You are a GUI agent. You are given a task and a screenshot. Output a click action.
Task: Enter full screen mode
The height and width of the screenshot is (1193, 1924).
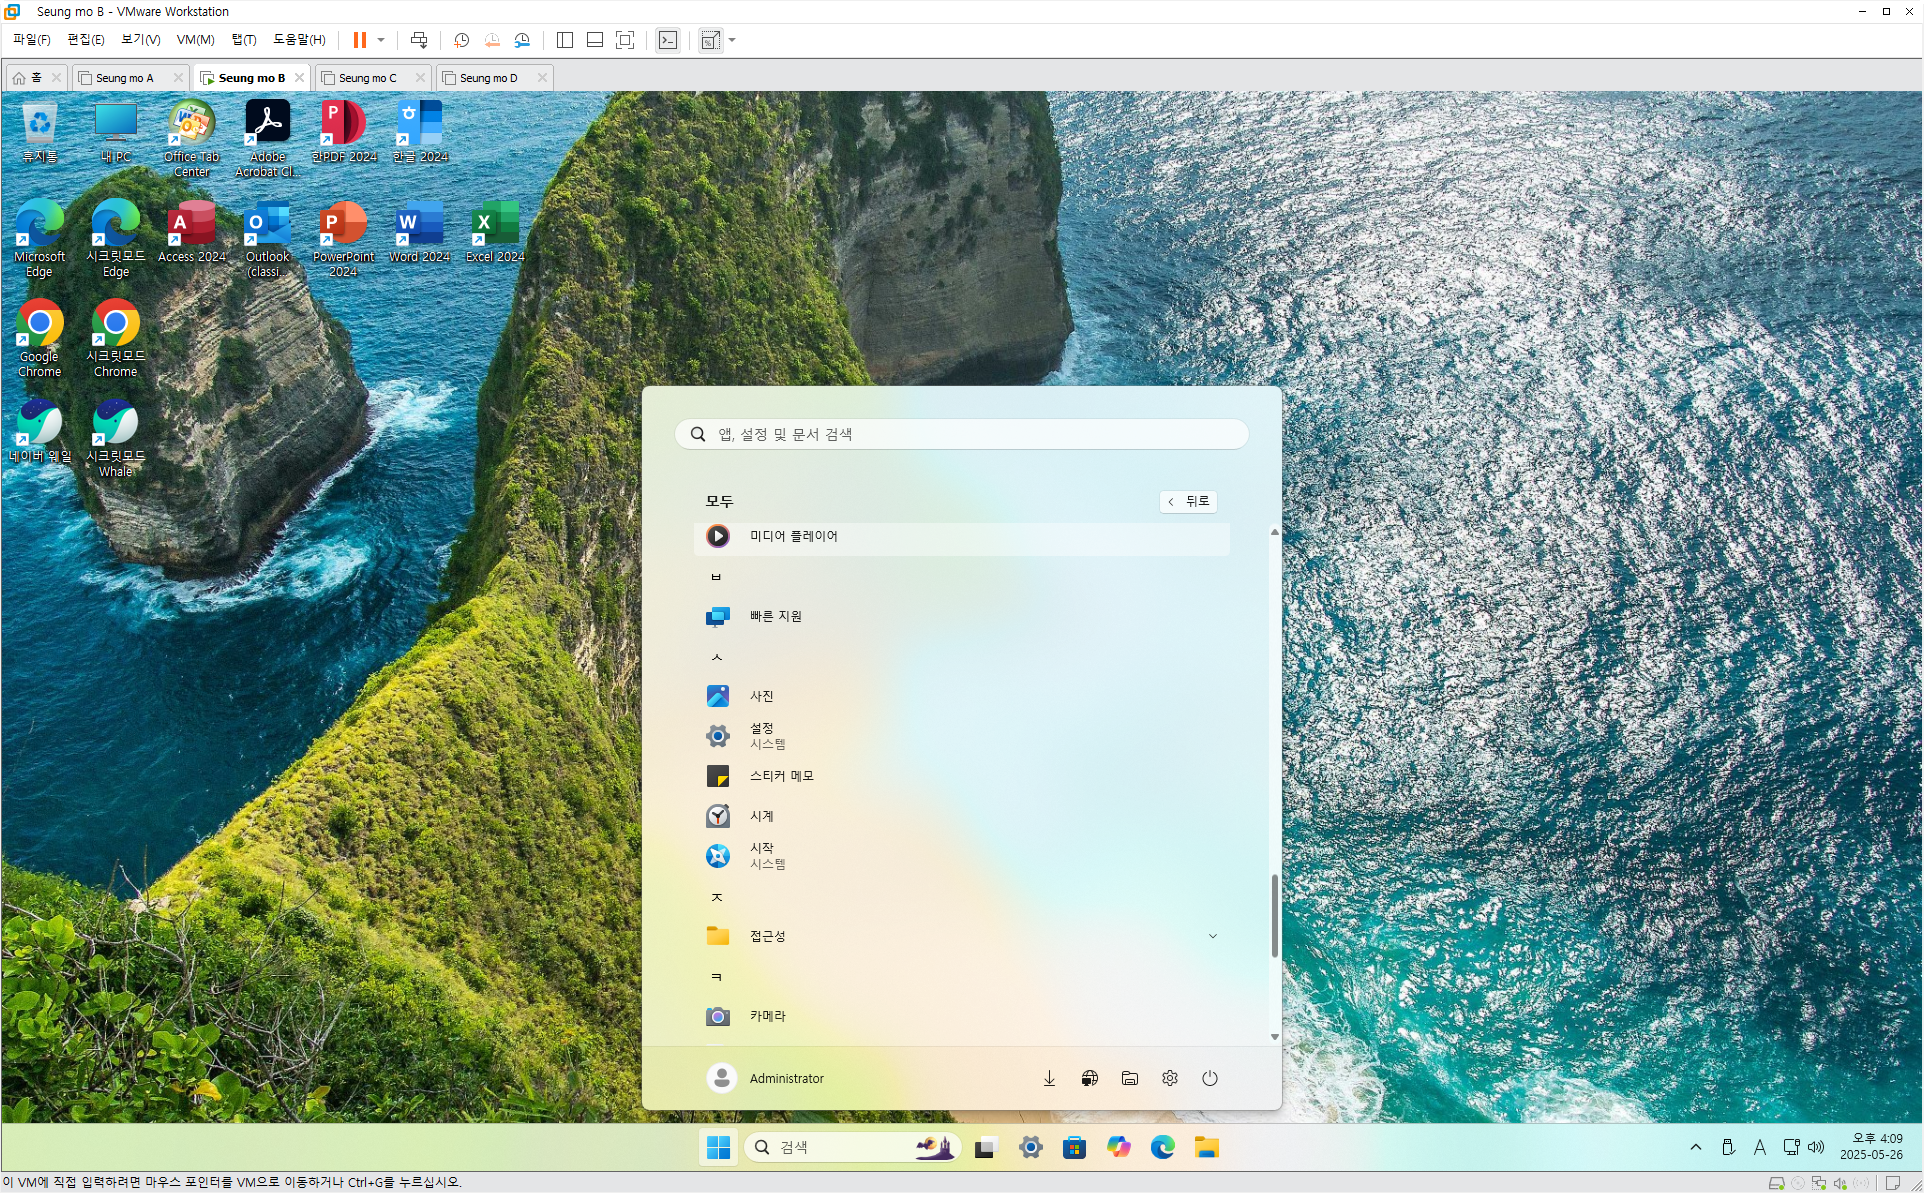coord(625,40)
